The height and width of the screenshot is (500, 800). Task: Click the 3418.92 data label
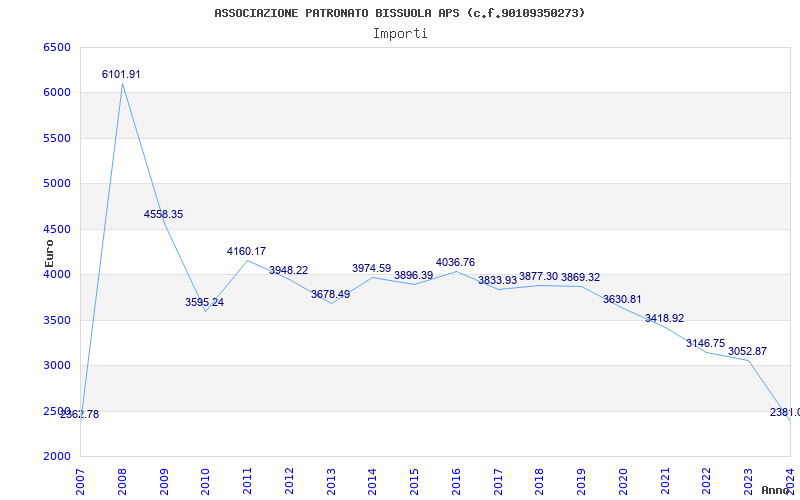click(x=664, y=319)
